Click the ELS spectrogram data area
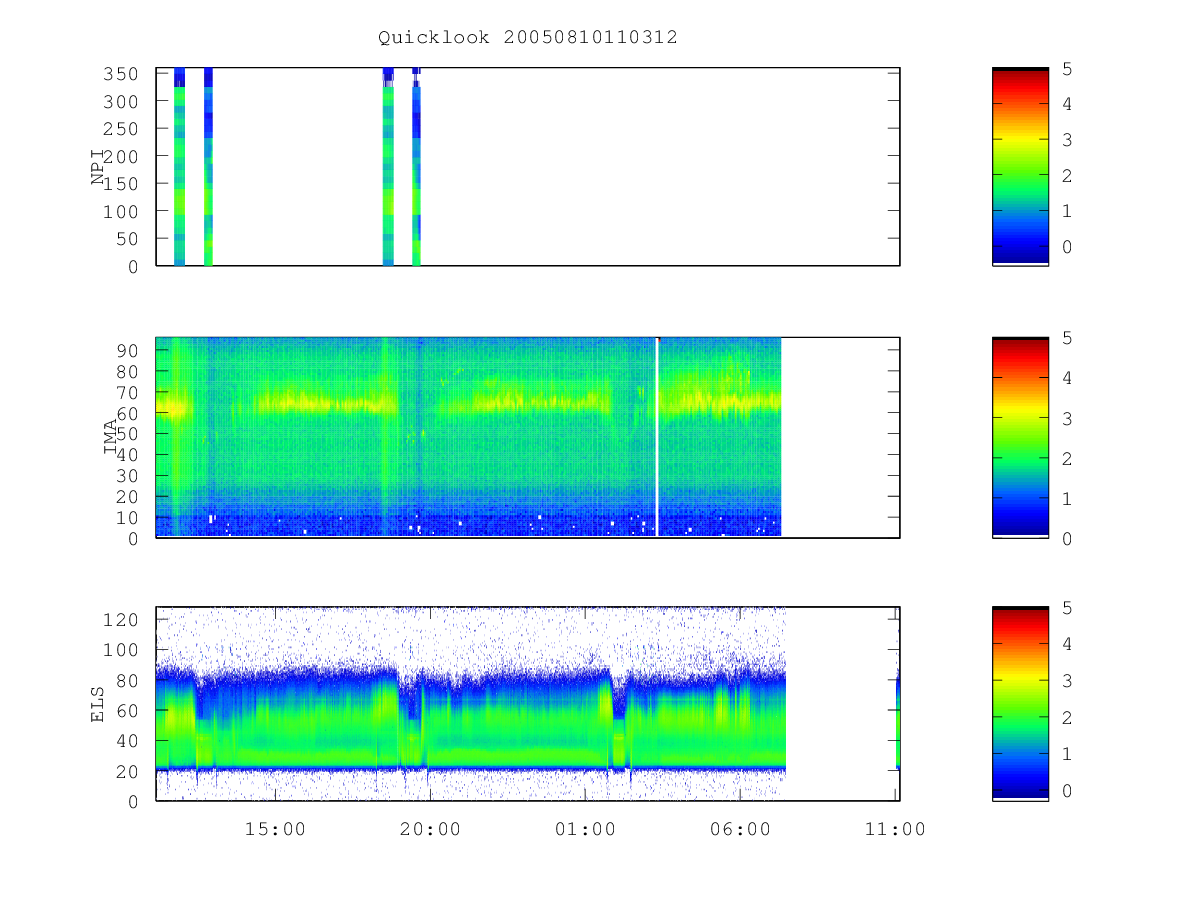The width and height of the screenshot is (1200, 900). 471,704
